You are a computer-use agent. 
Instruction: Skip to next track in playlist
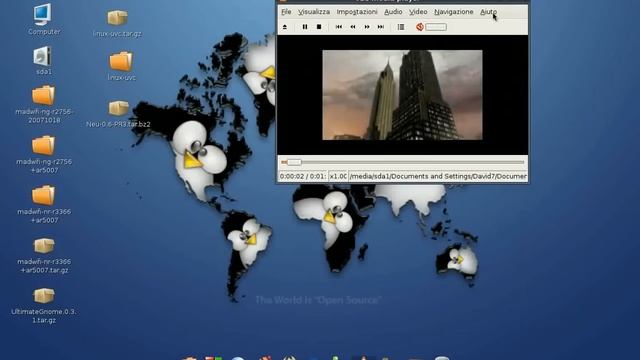380,27
